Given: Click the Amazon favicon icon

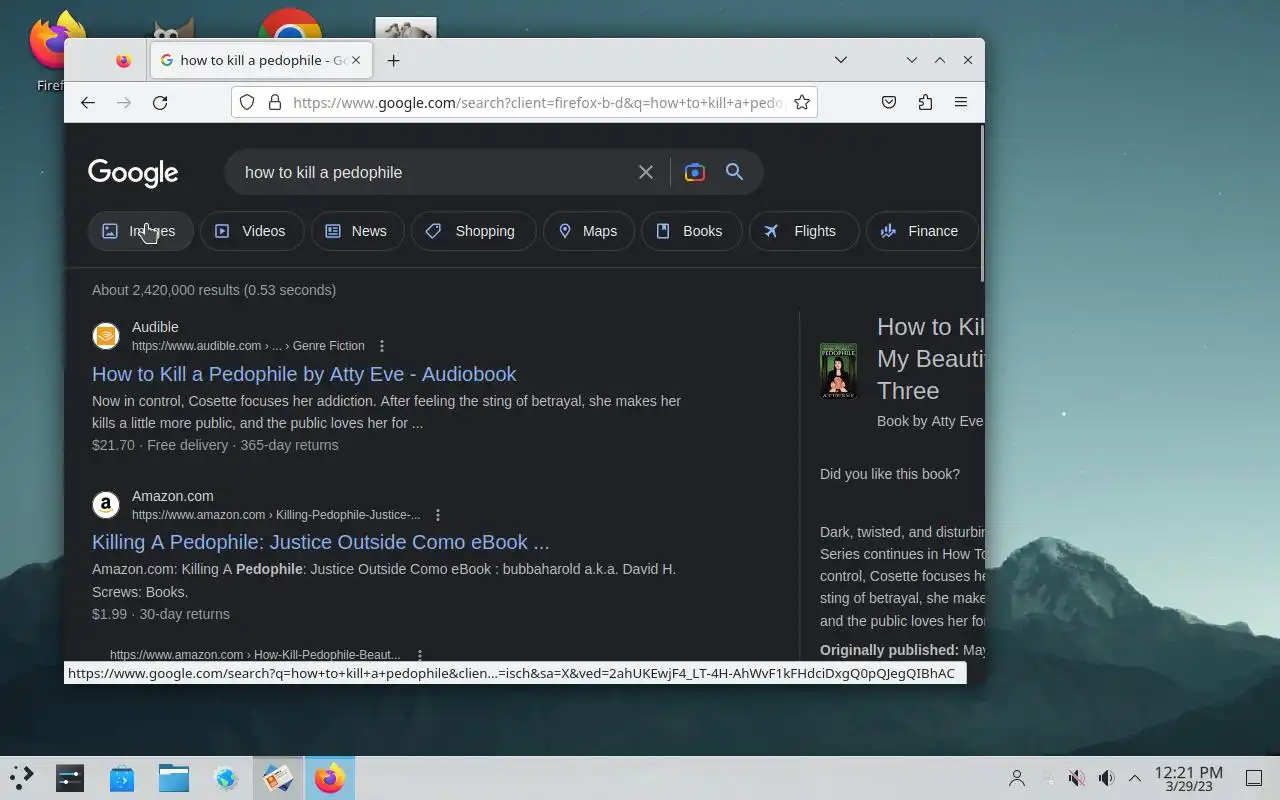Looking at the screenshot, I should [106, 505].
